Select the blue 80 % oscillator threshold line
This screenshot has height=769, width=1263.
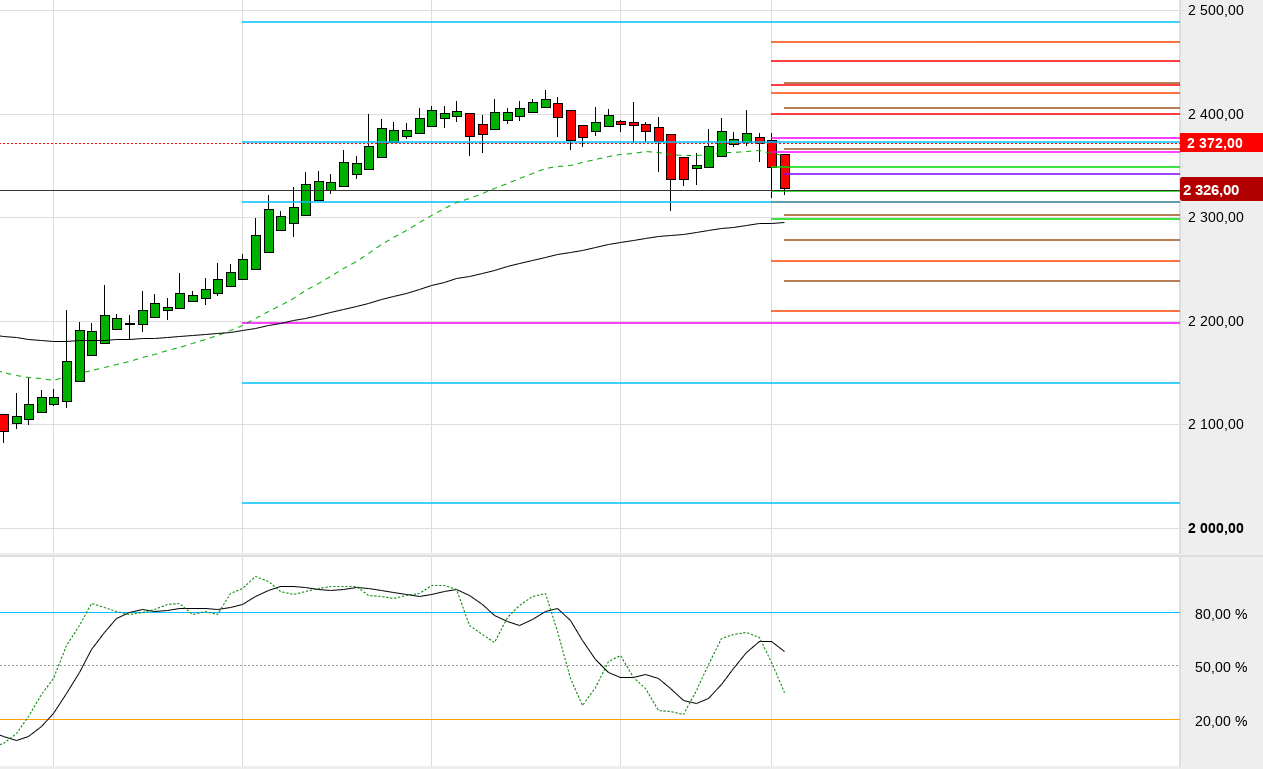tap(590, 612)
